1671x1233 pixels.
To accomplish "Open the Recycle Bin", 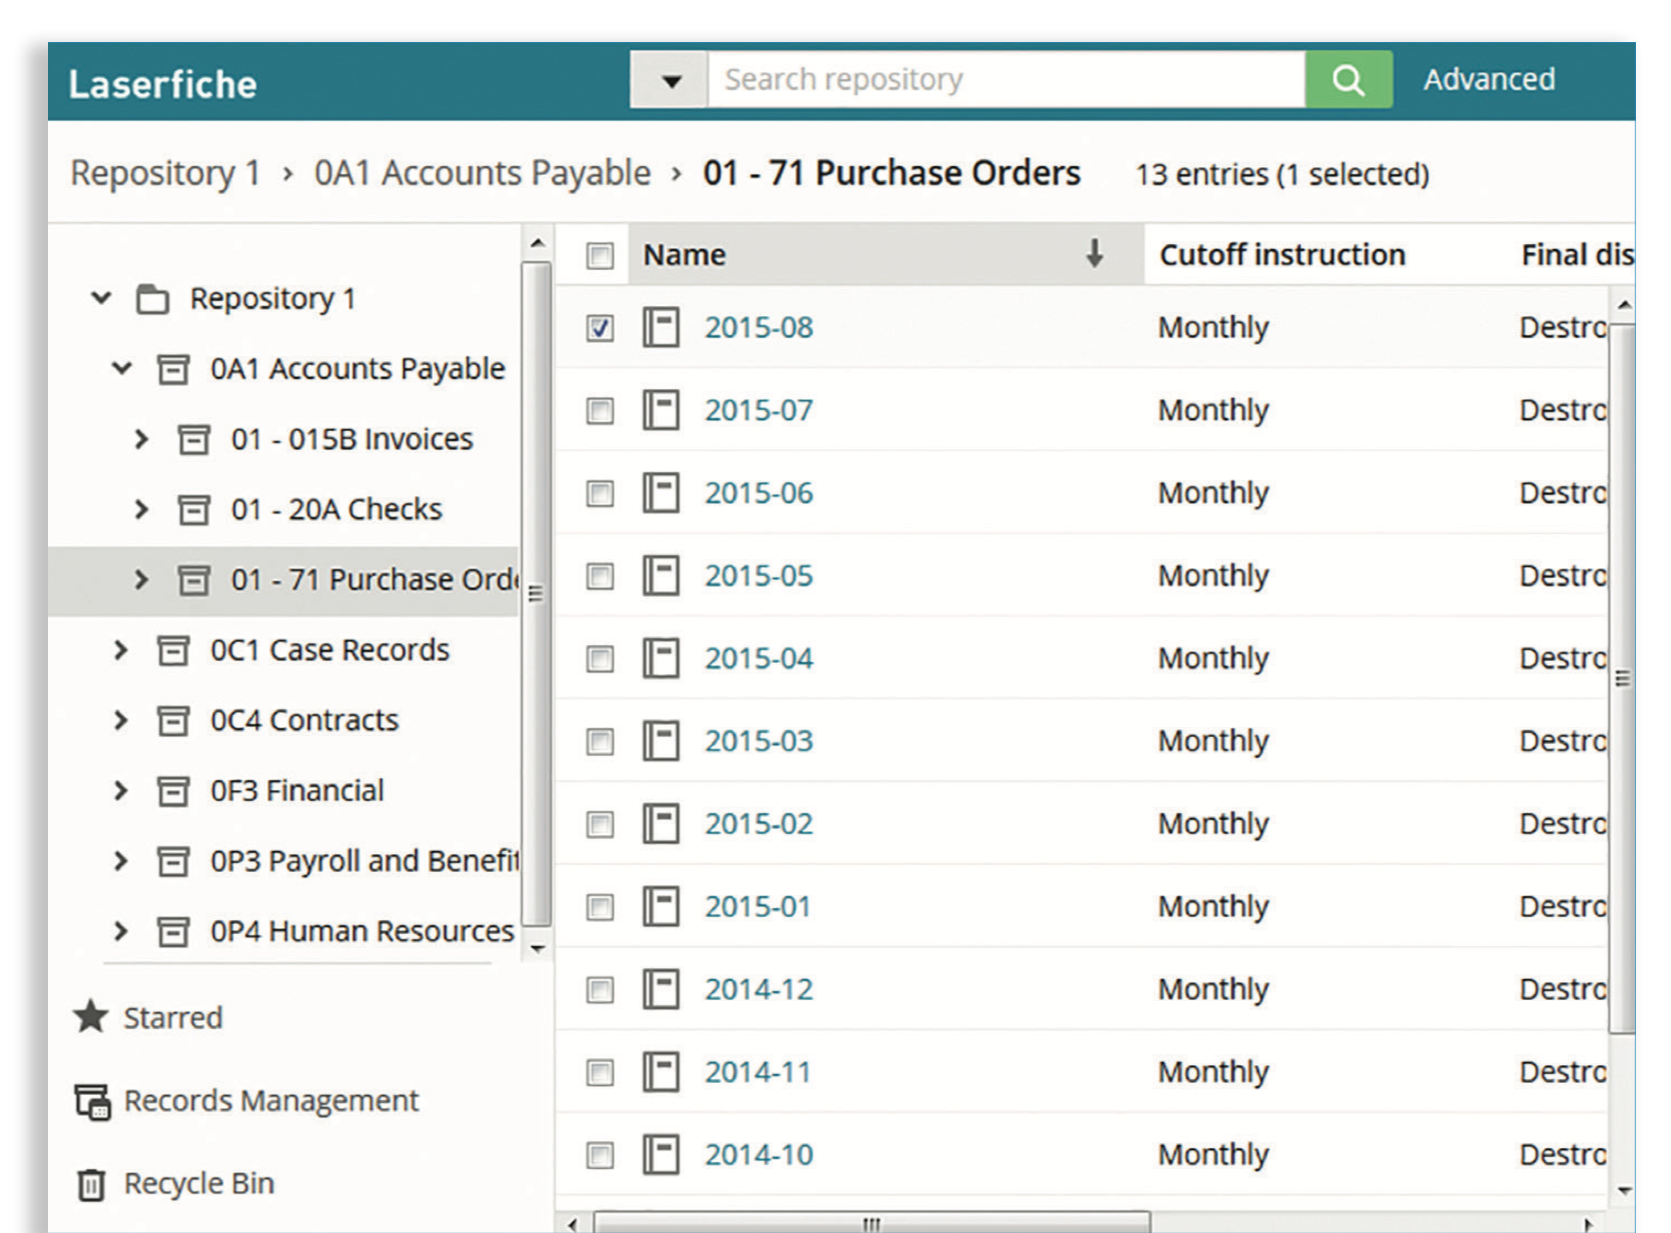I will pos(199,1184).
